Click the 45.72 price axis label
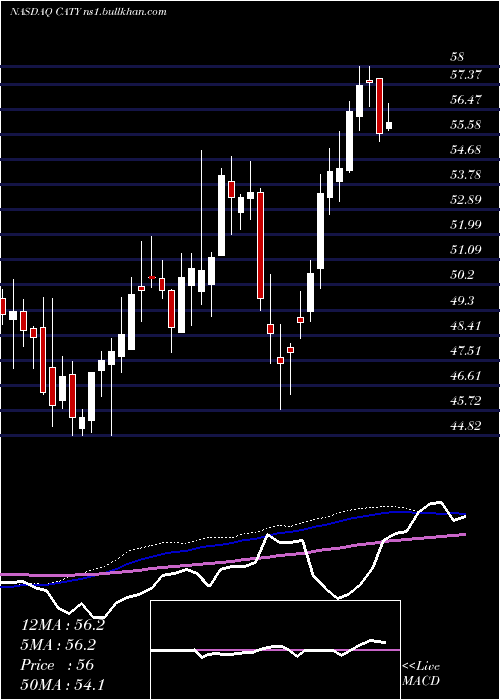 466,401
